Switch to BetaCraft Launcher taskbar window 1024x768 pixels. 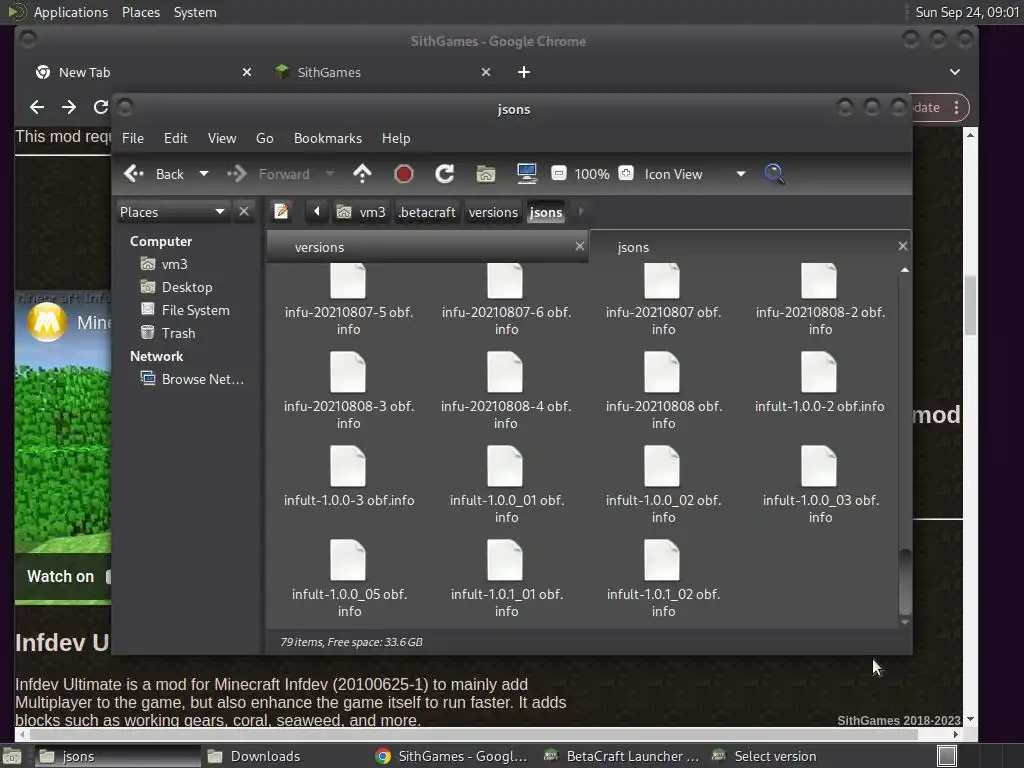[x=621, y=756]
